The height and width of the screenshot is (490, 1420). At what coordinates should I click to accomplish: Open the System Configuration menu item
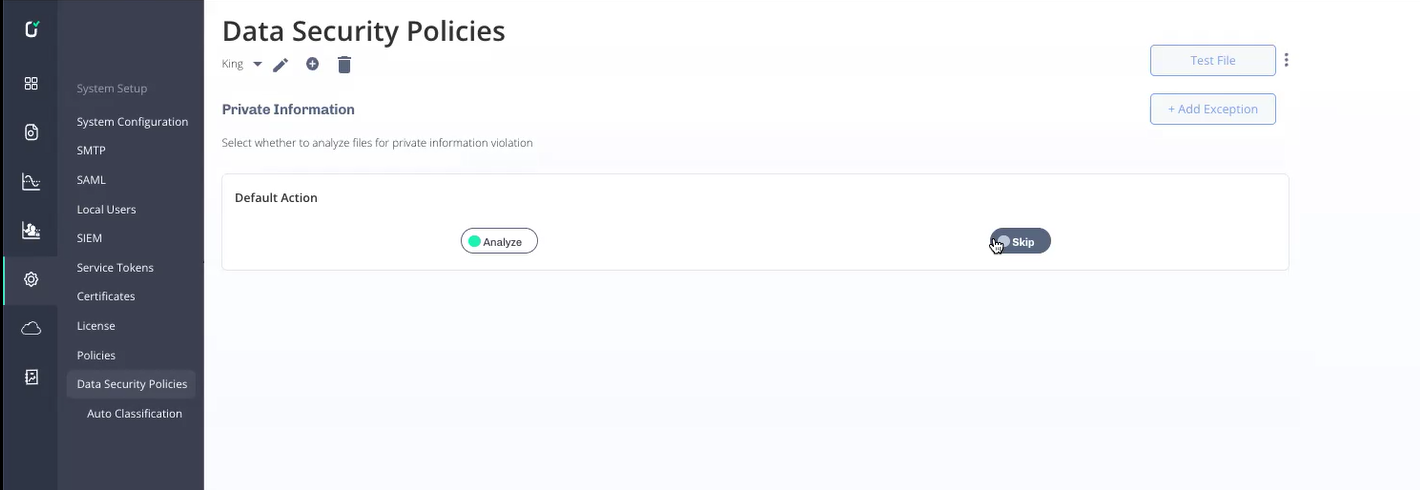132,122
